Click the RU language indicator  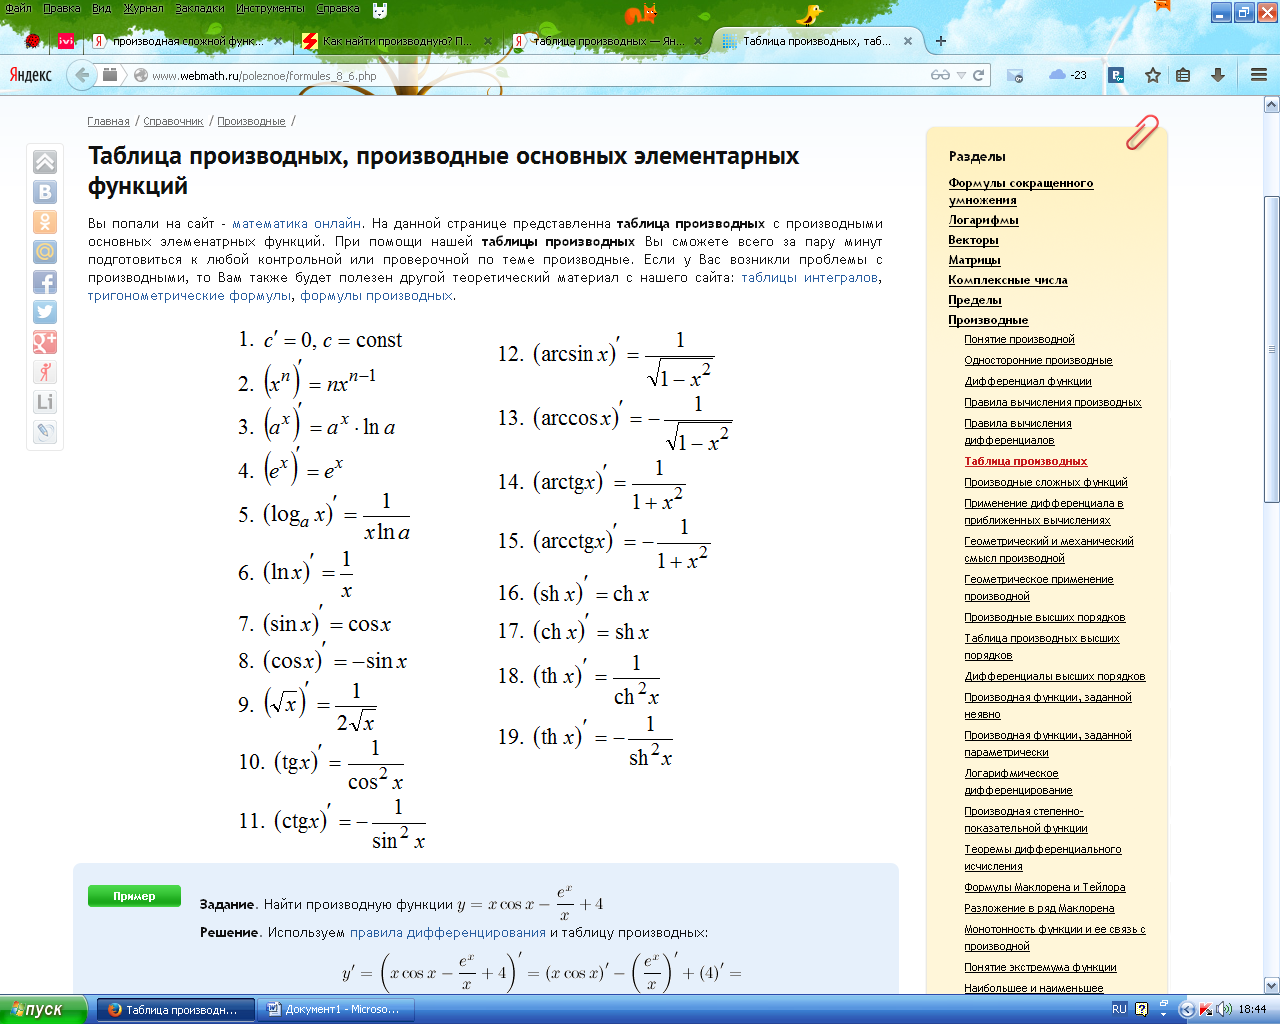click(1119, 1009)
